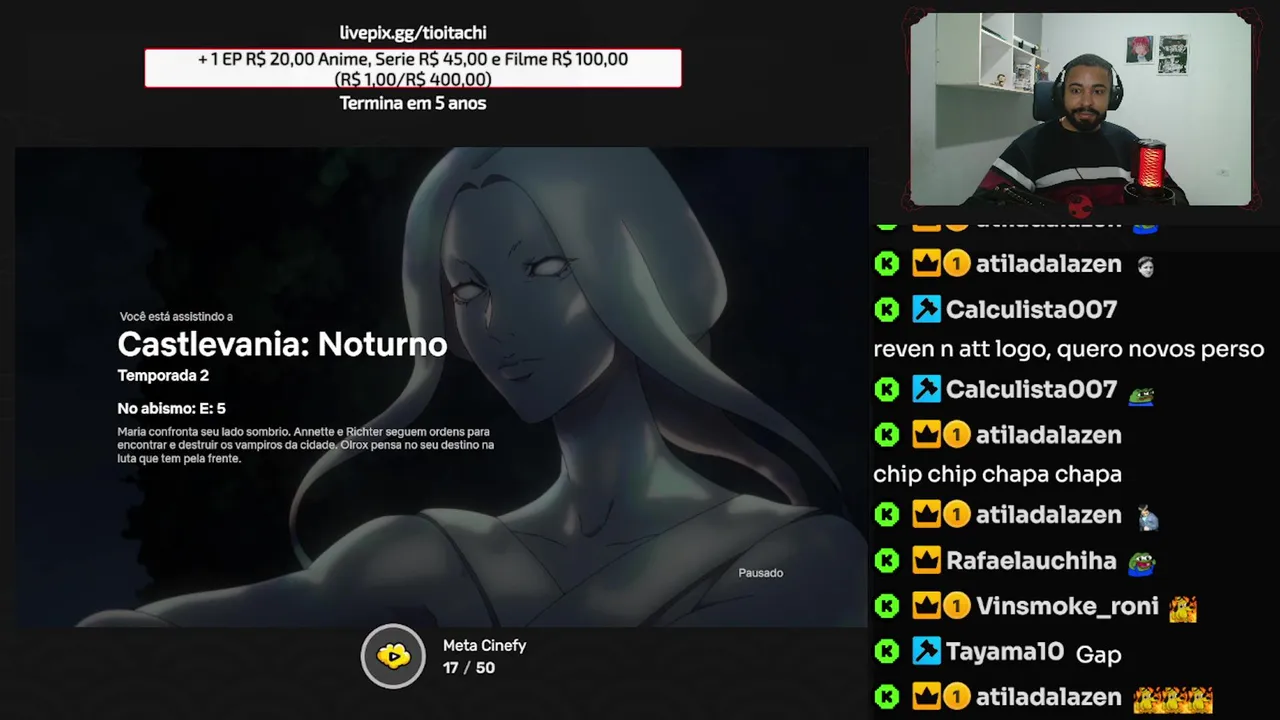1280x720 pixels.
Task: Click the red glowing lamp in the webcam
Action: click(1151, 165)
